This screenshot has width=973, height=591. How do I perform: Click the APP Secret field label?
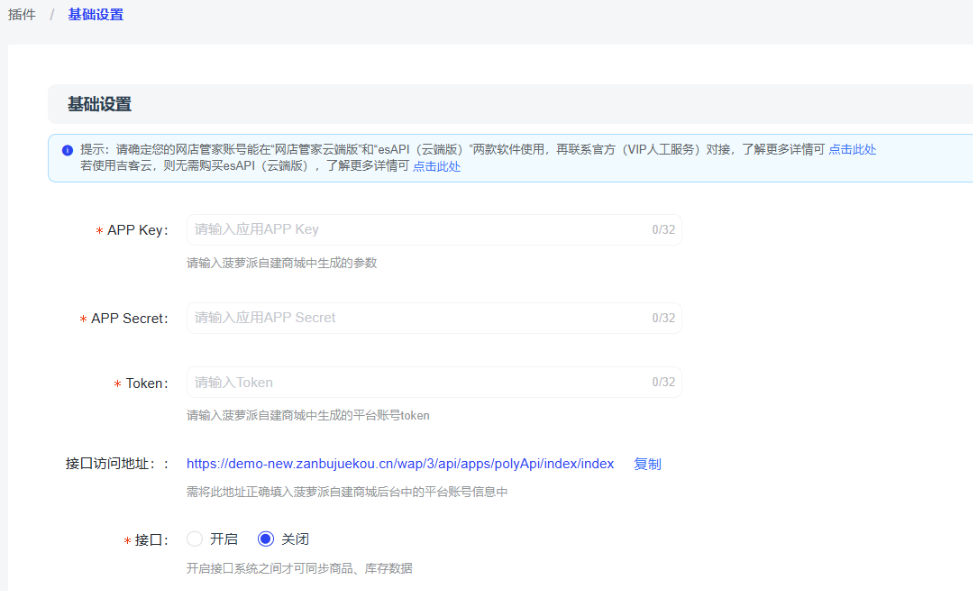pyautogui.click(x=129, y=319)
